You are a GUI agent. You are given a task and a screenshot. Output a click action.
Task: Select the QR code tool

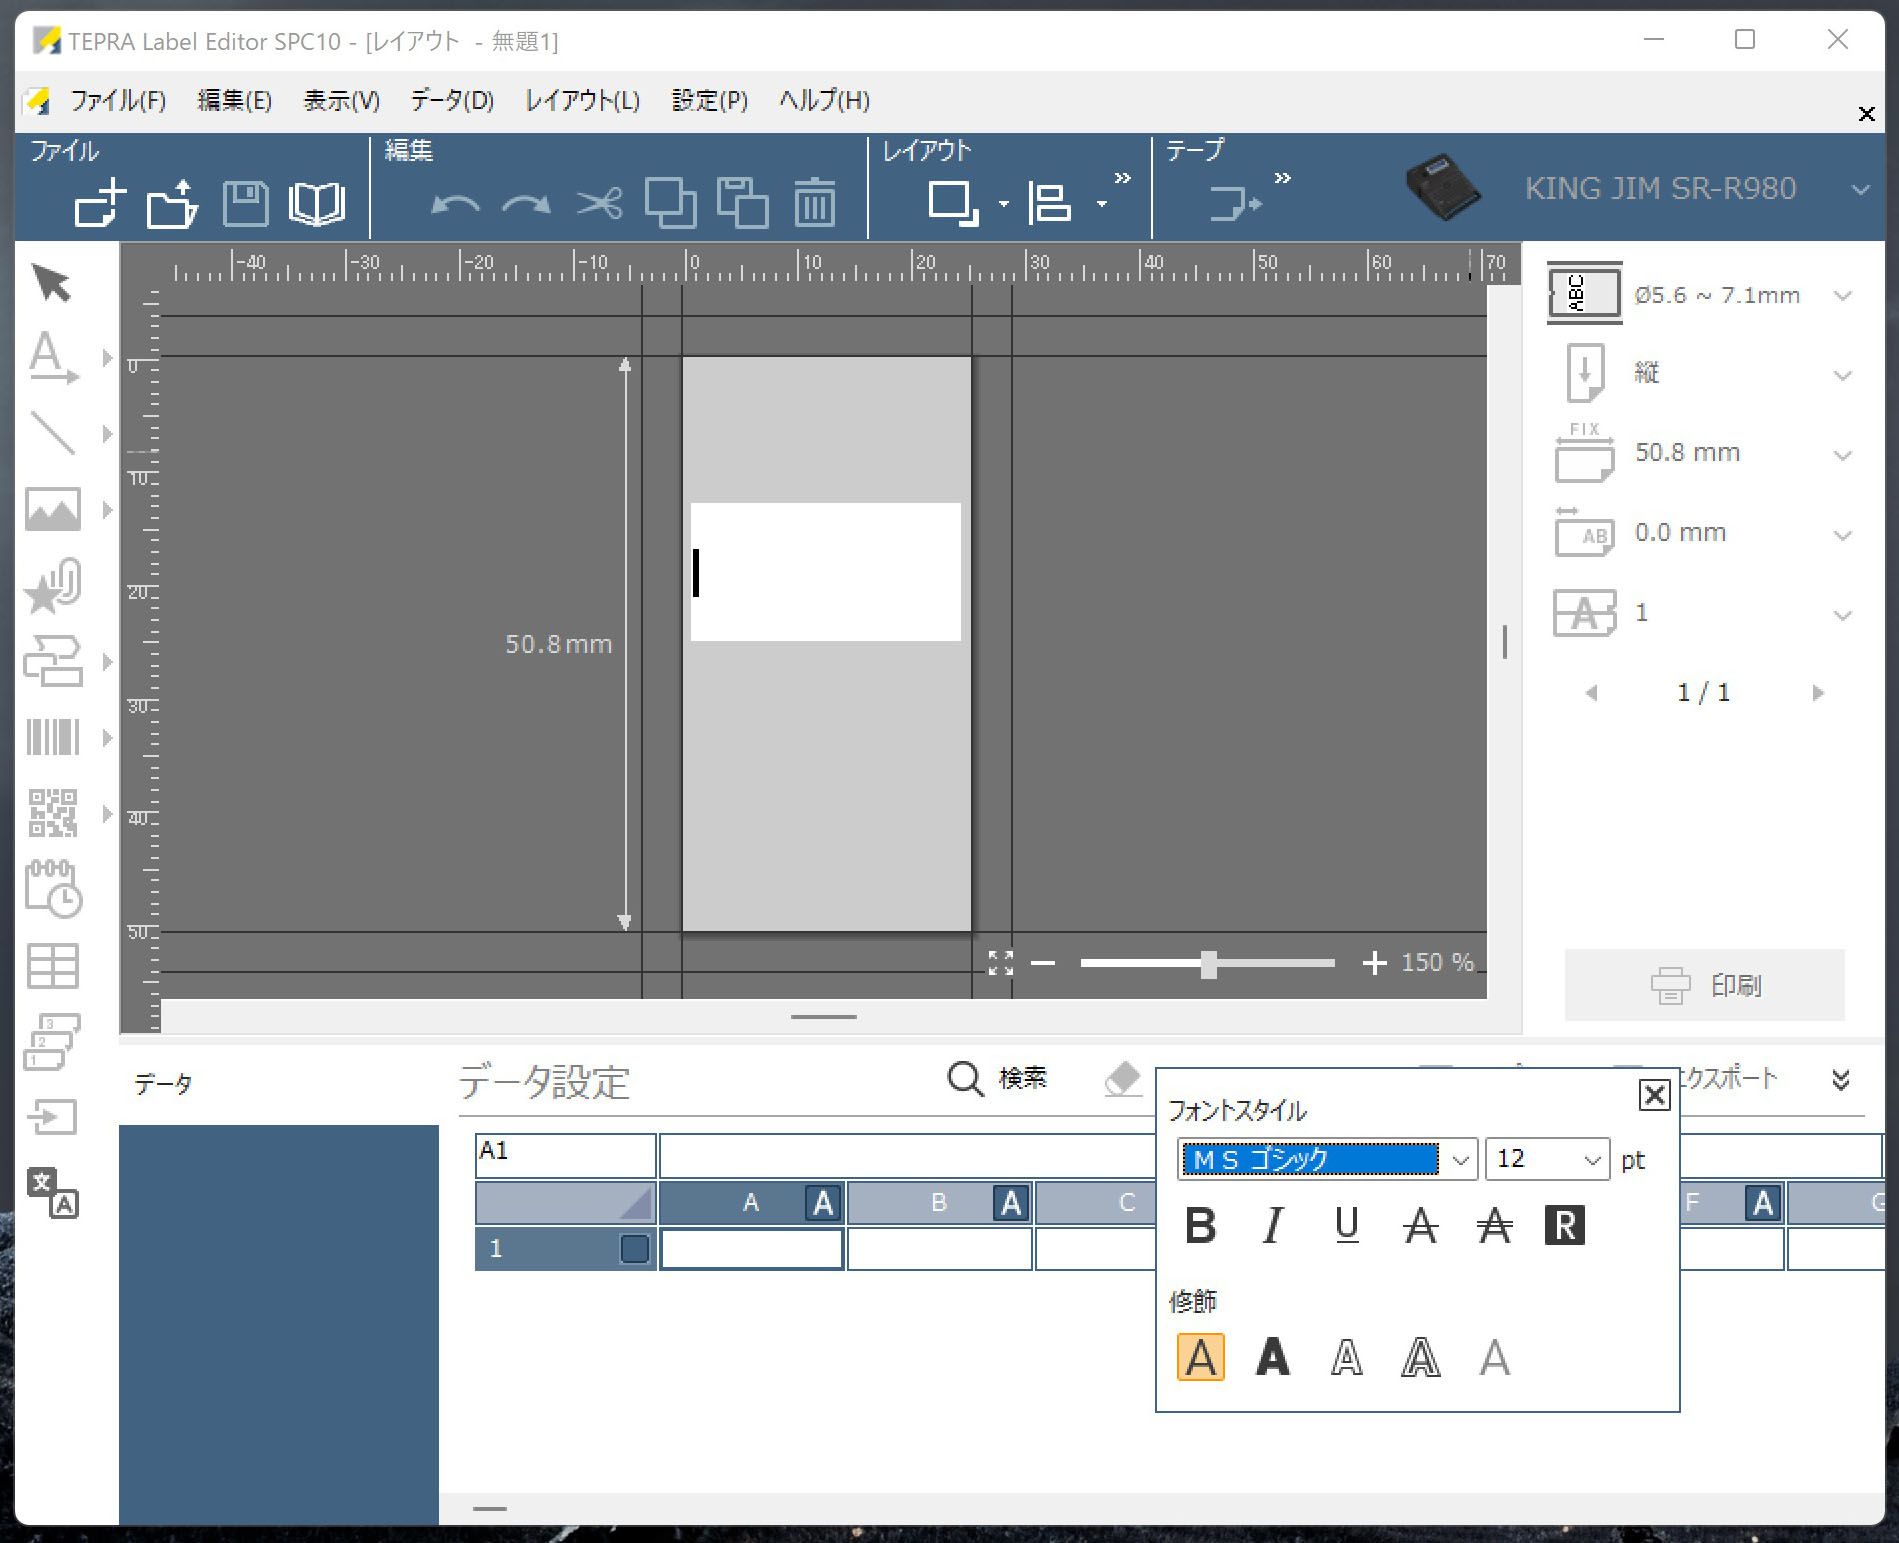(x=52, y=812)
